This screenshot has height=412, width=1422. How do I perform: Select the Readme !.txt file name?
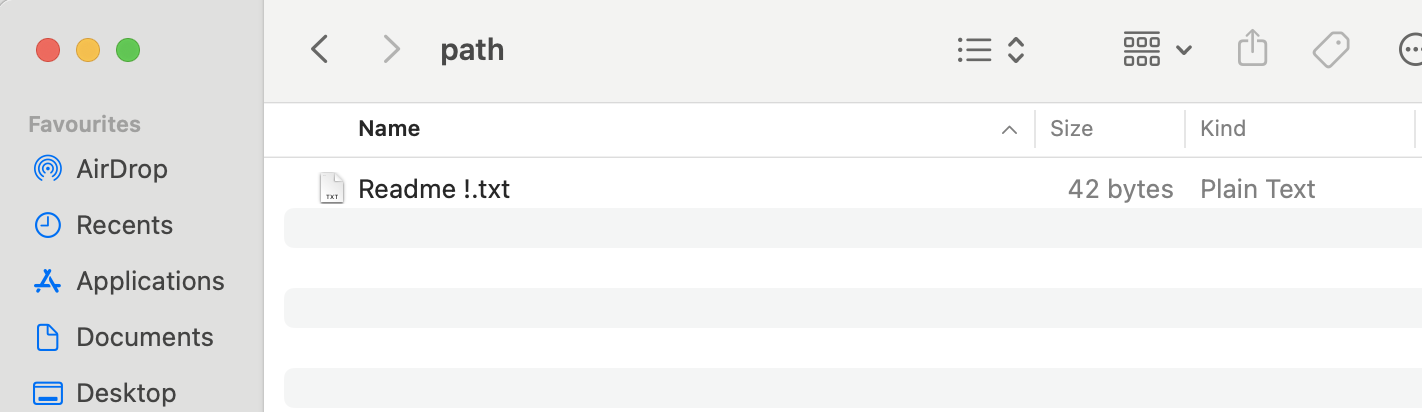434,189
